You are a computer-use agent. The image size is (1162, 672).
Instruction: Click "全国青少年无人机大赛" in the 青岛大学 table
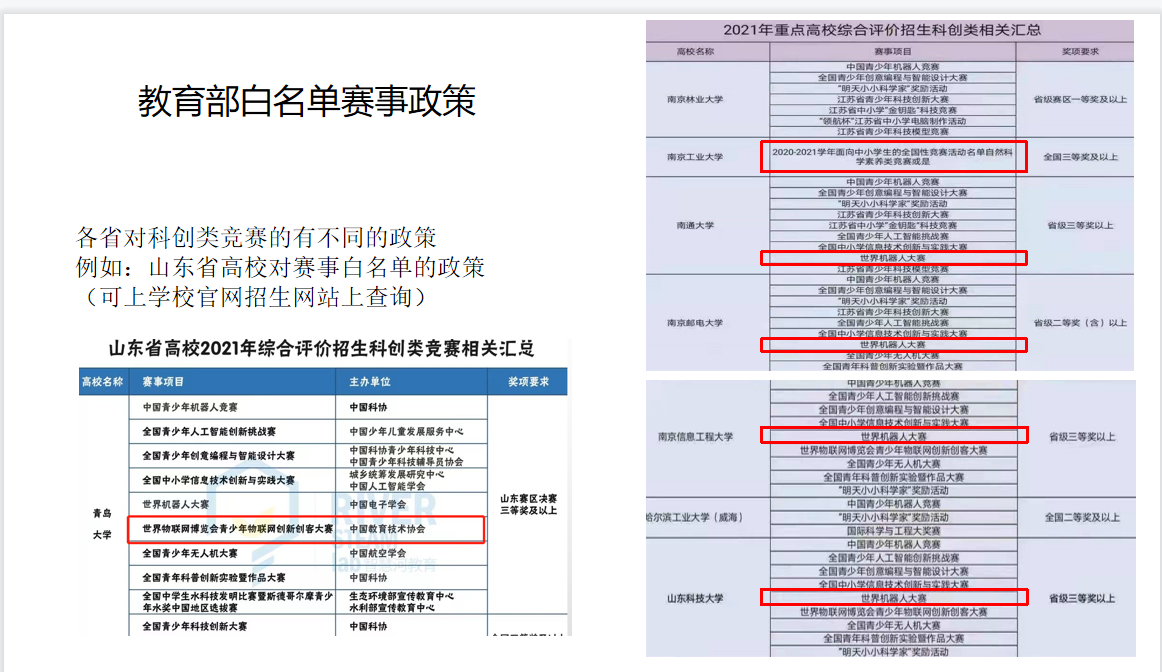coord(190,553)
